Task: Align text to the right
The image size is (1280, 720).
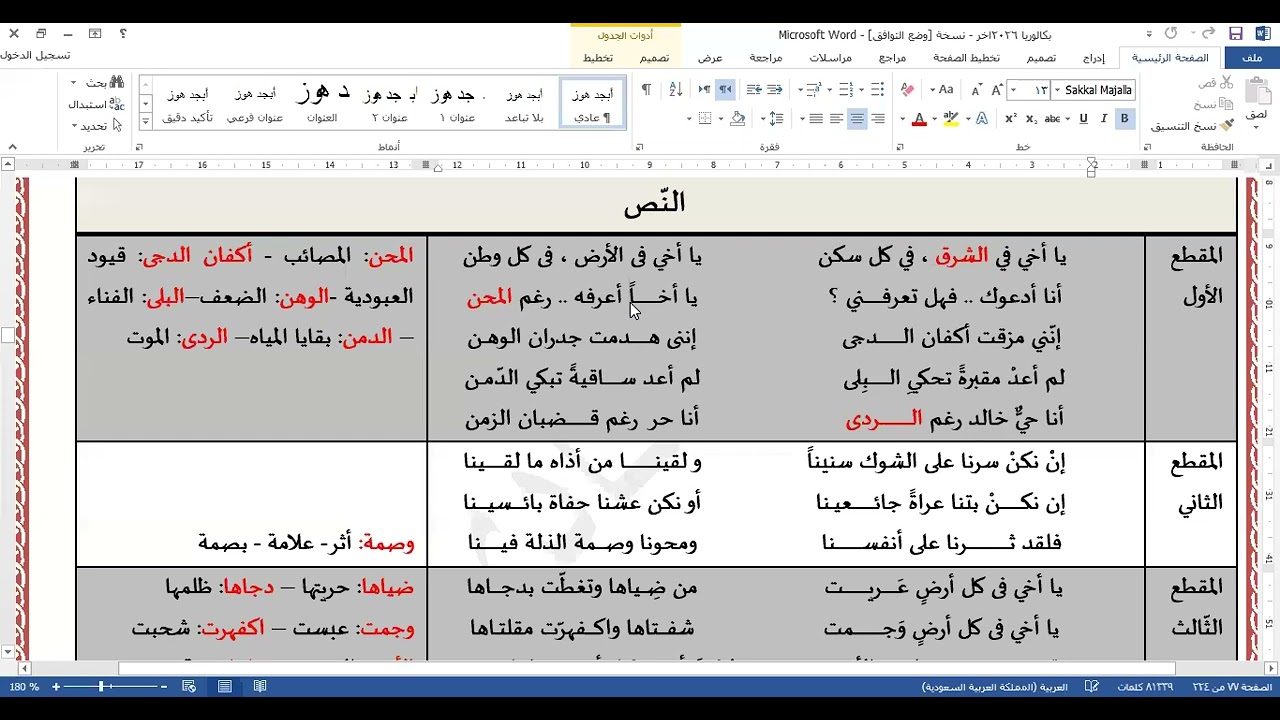Action: [877, 118]
